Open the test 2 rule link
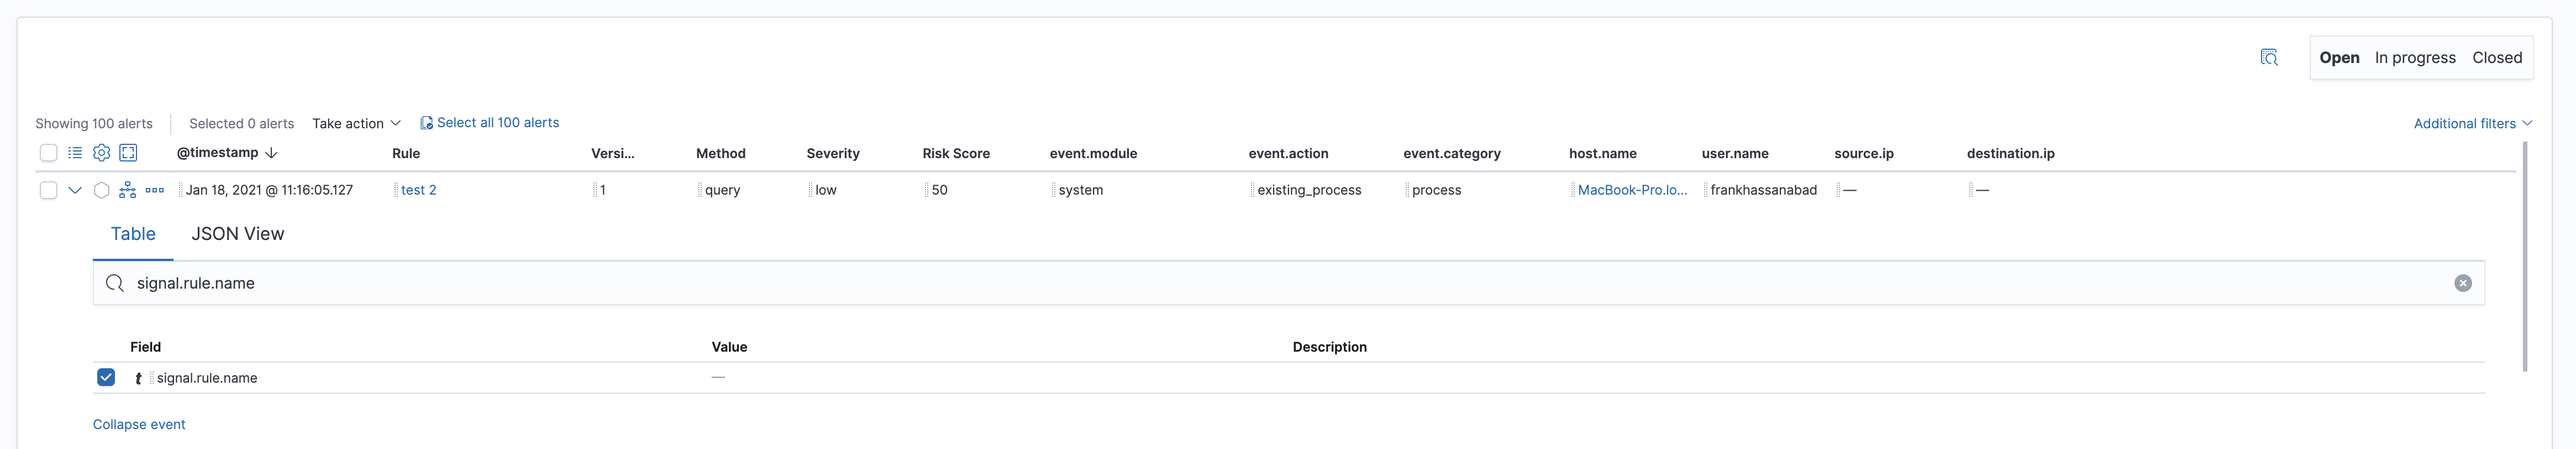 click(418, 190)
